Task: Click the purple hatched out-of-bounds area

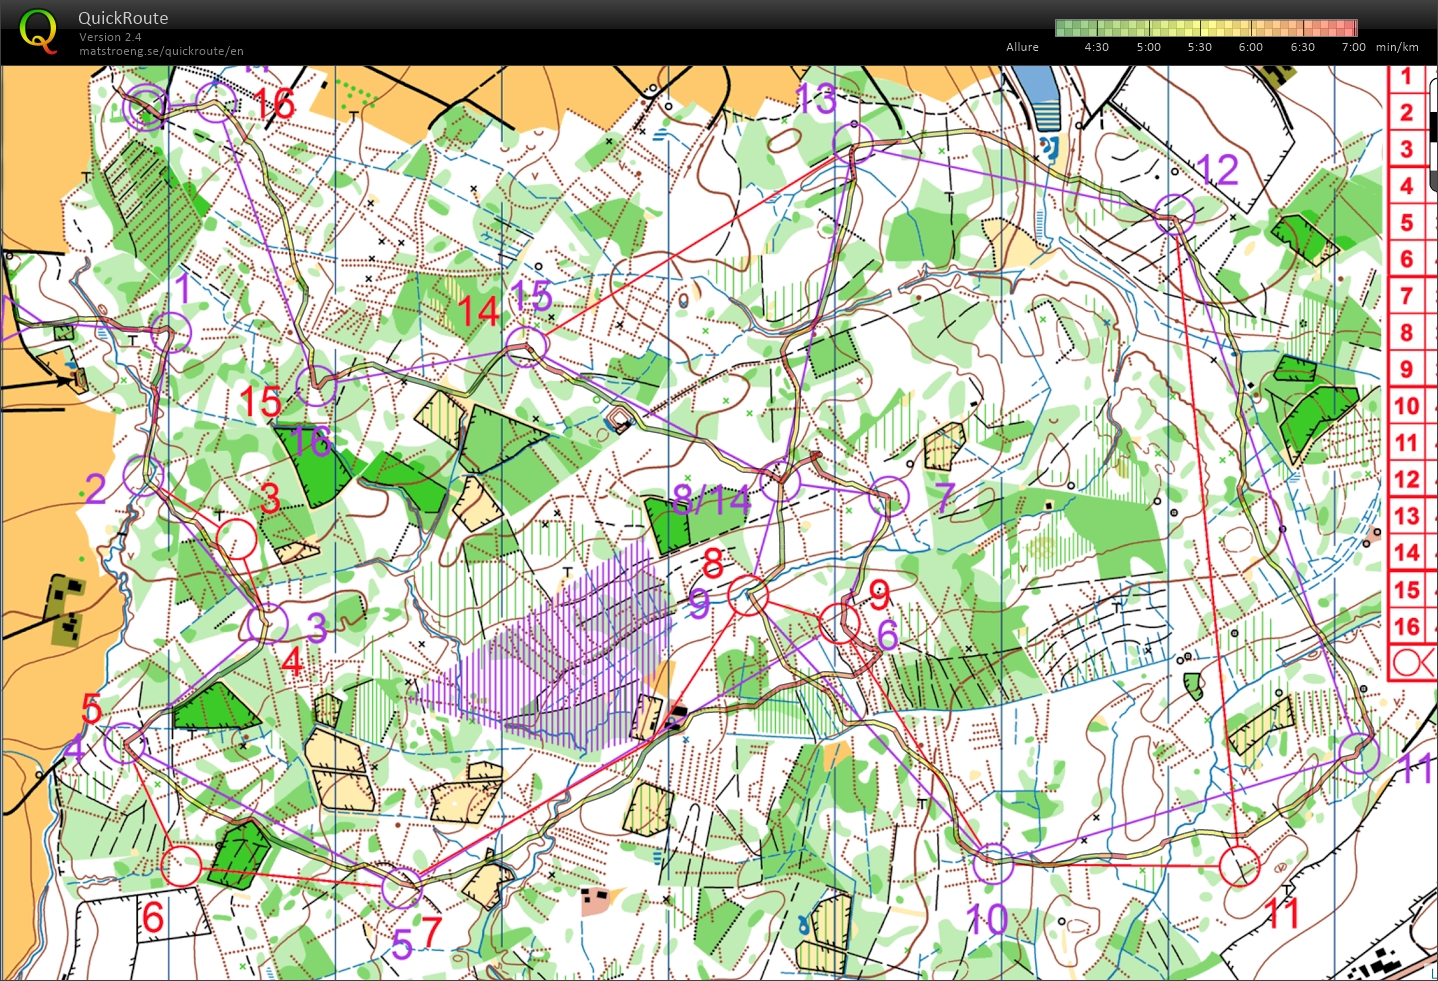Action: (560, 650)
